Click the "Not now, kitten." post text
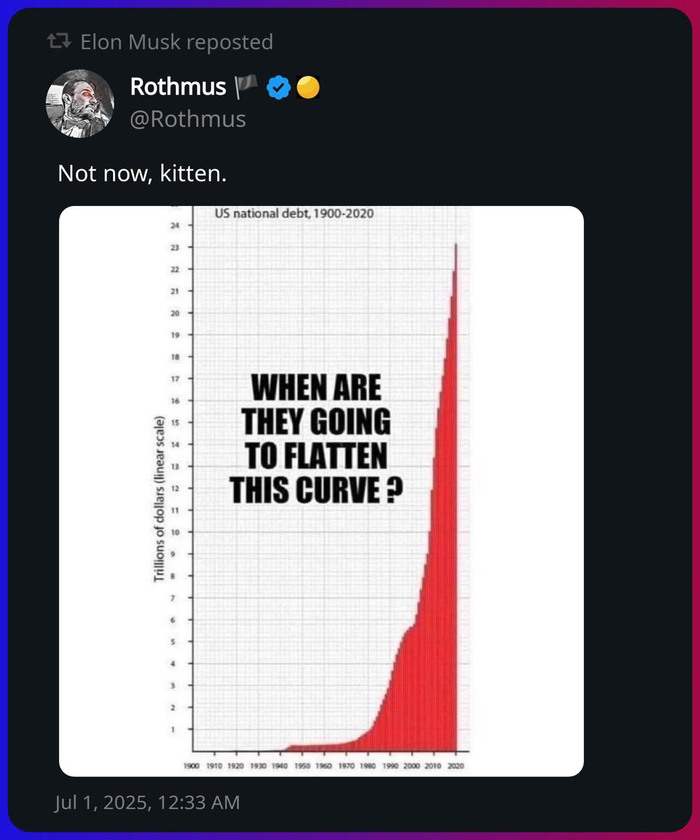Viewport: 700px width, 840px height. pos(142,174)
